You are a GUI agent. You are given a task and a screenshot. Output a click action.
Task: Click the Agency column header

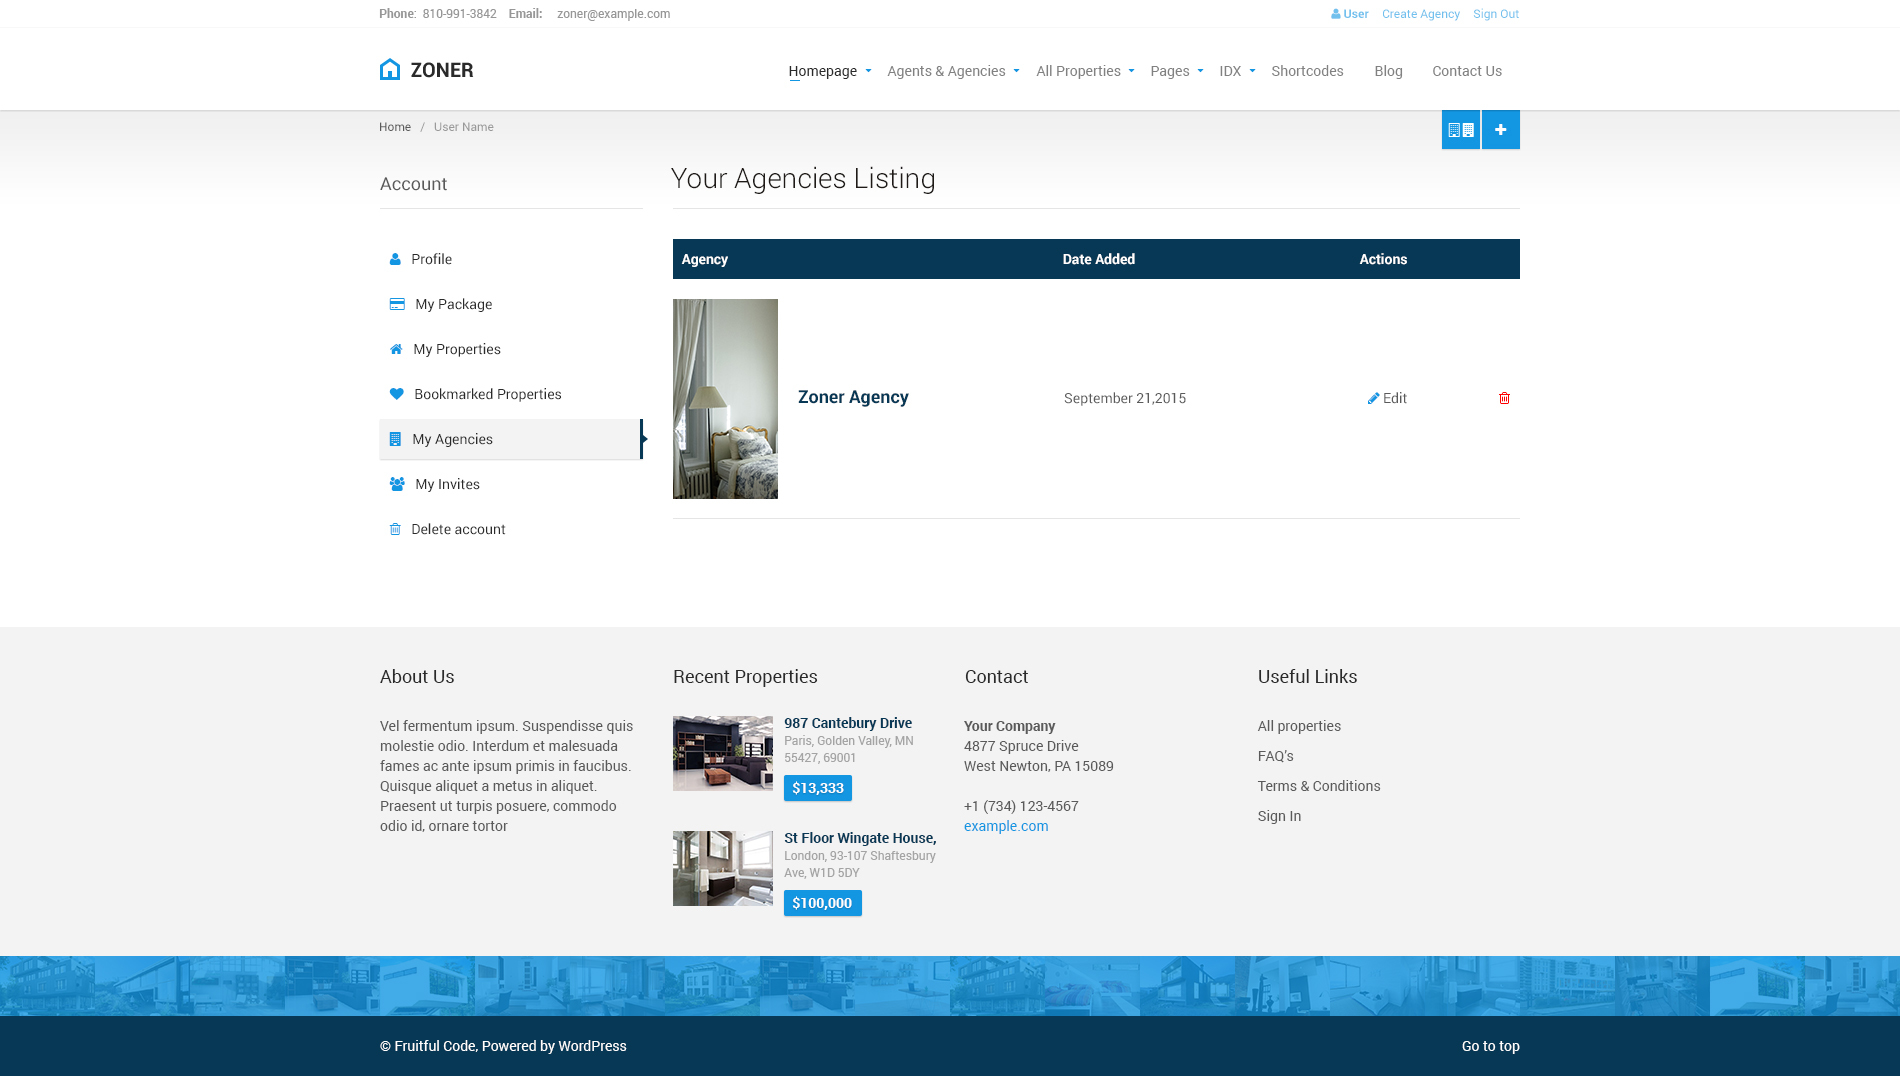705,259
